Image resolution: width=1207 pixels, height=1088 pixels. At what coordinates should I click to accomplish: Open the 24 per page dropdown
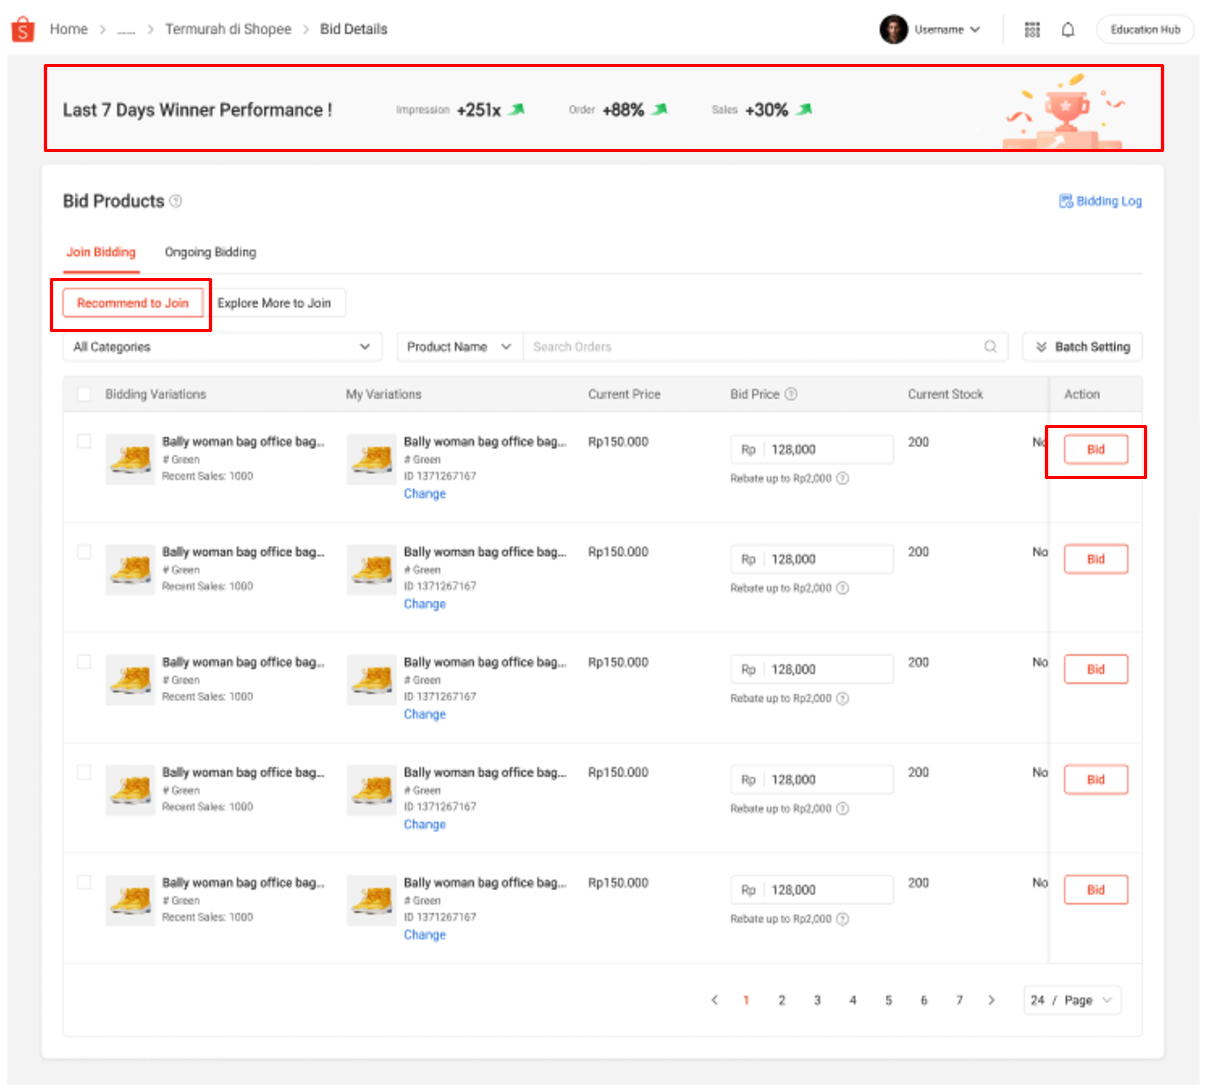(x=1072, y=1000)
